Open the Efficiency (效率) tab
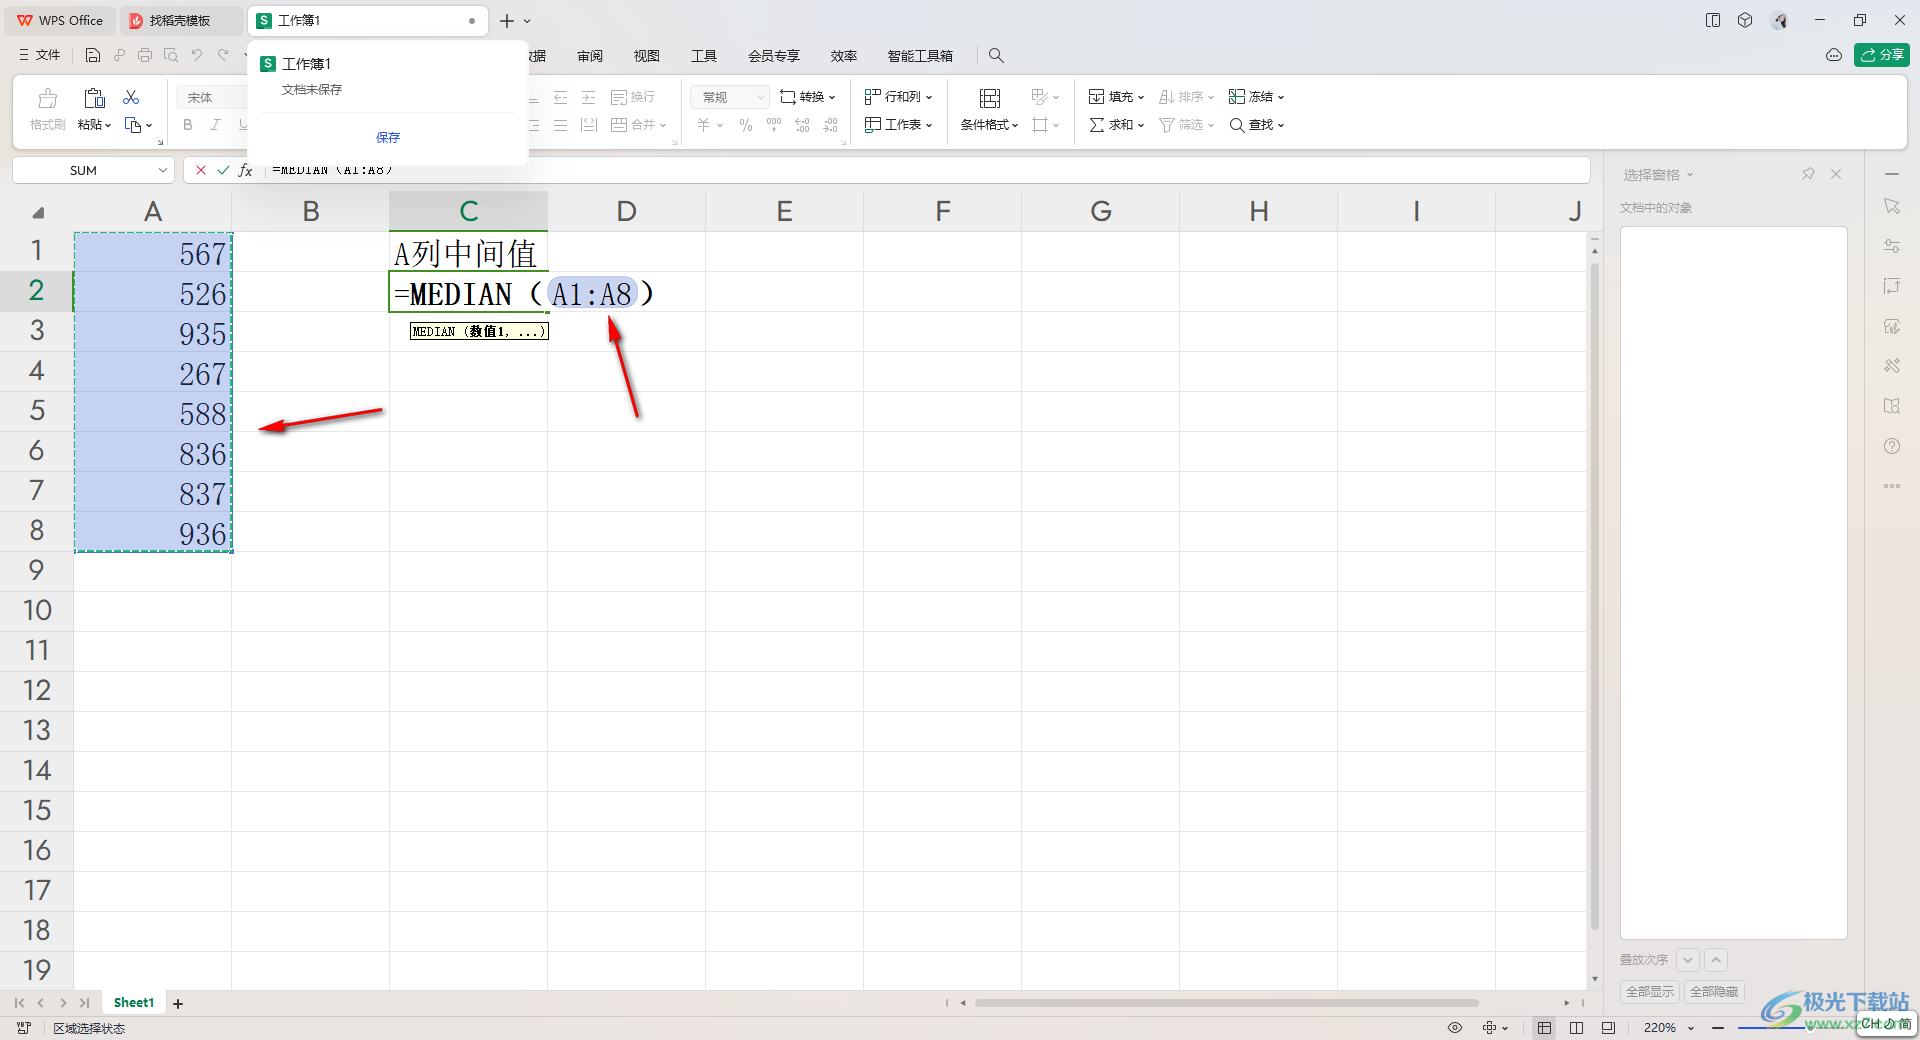This screenshot has height=1040, width=1920. [x=844, y=56]
